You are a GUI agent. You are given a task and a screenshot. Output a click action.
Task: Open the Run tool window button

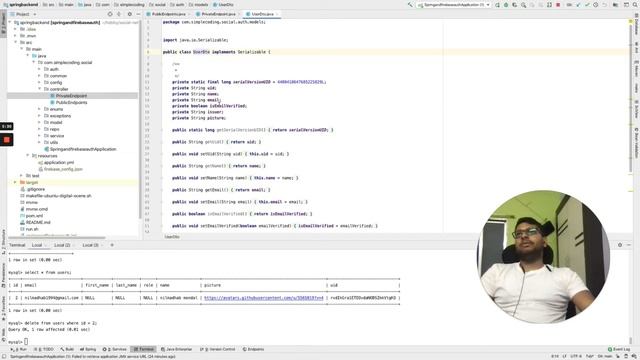[x=19, y=349]
